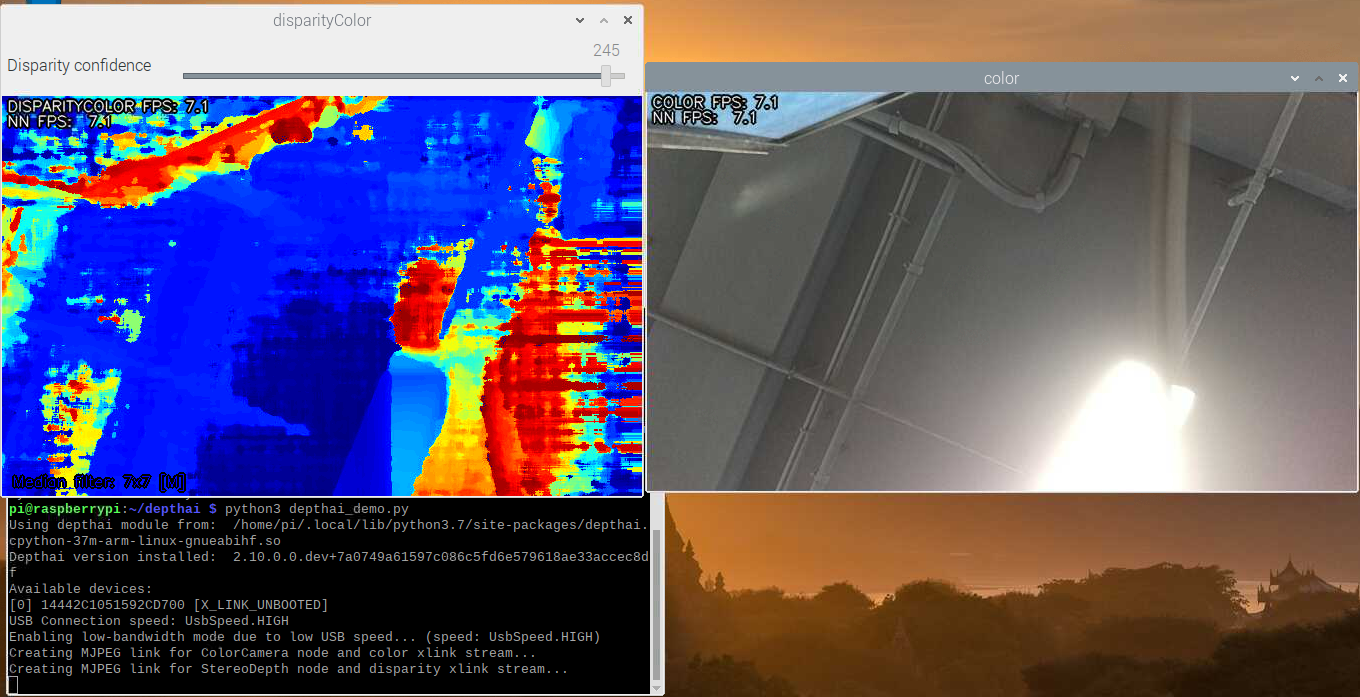The height and width of the screenshot is (697, 1360).
Task: Maximize the disparityColor window
Action: (604, 20)
